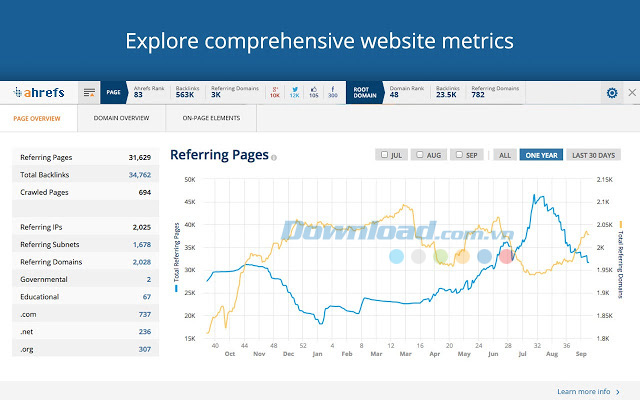
Task: Click the ahrefs logo
Action: [39, 93]
